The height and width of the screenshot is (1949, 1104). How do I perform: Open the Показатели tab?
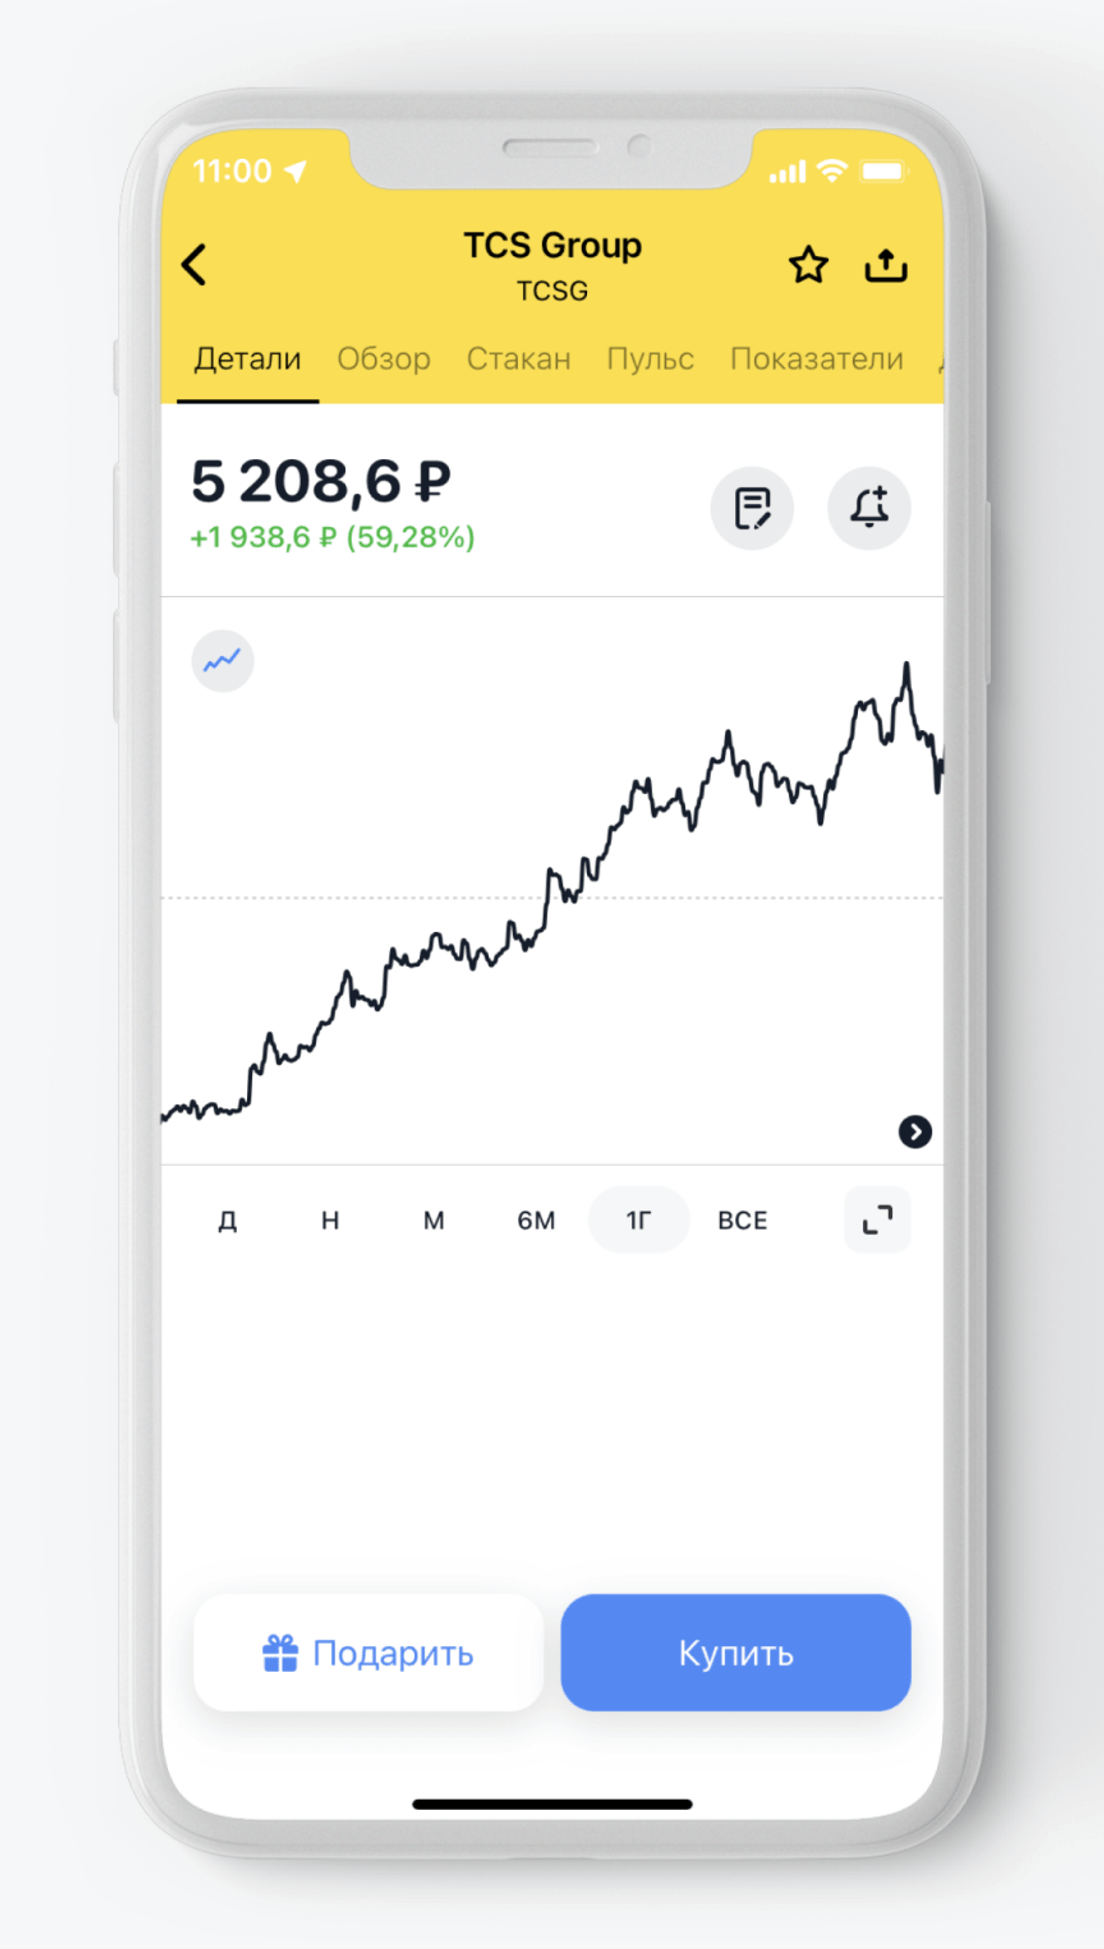[817, 358]
